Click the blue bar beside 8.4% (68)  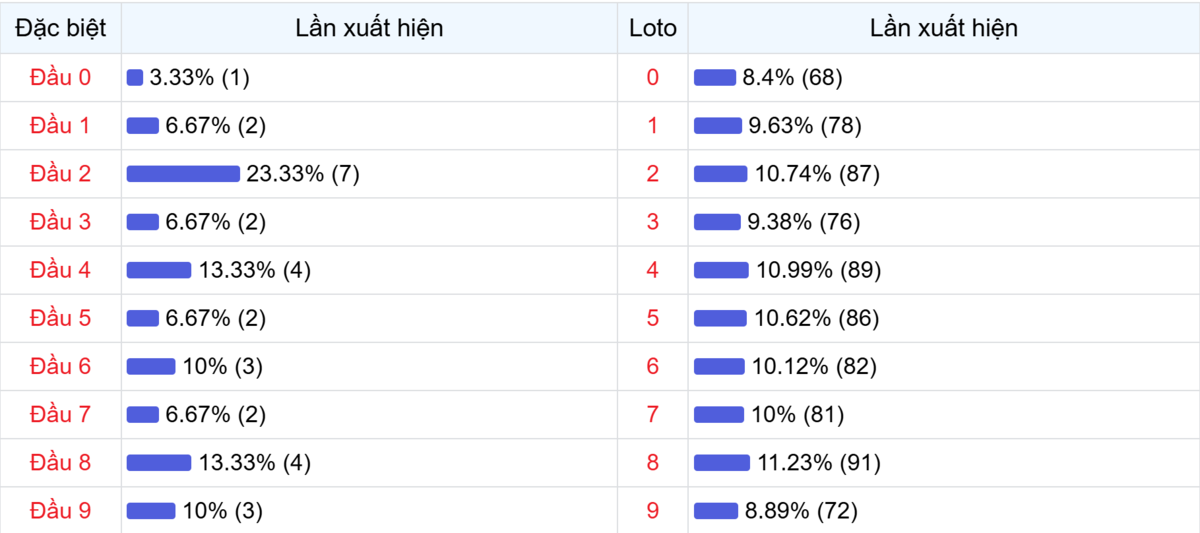tap(715, 78)
